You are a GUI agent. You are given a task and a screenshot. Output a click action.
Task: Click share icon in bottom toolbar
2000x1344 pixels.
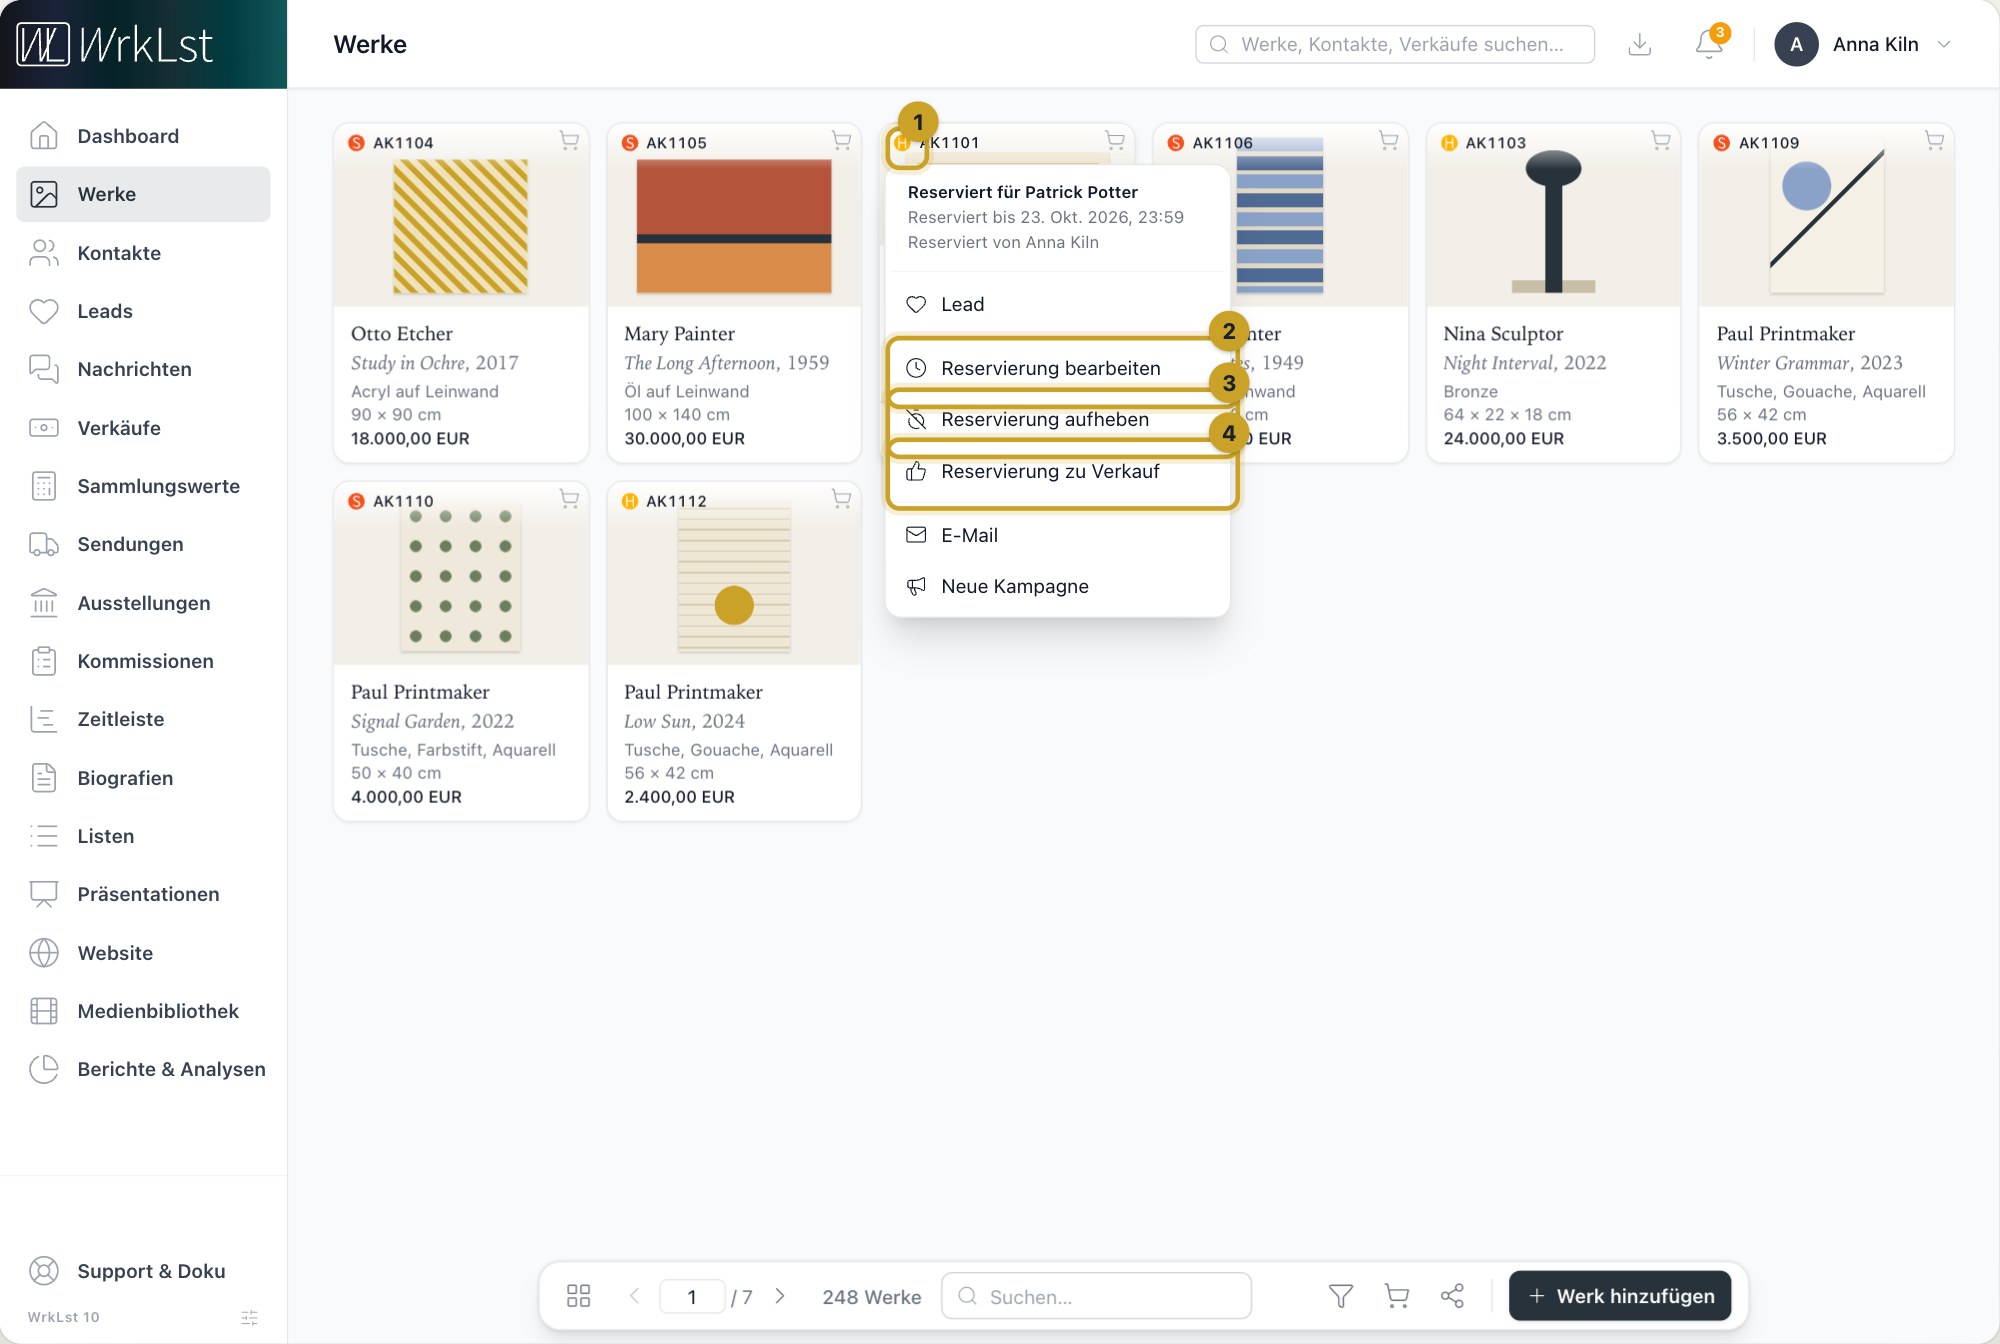click(x=1452, y=1296)
